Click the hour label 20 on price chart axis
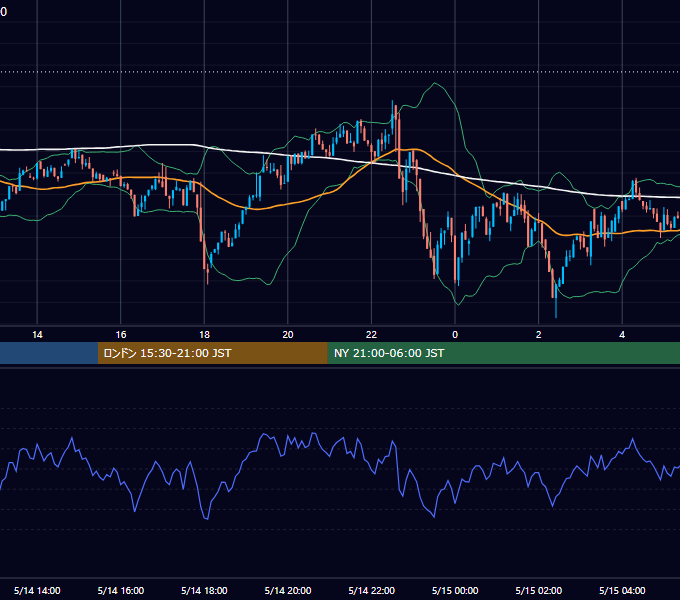Screen dimensions: 680x600 coord(288,335)
